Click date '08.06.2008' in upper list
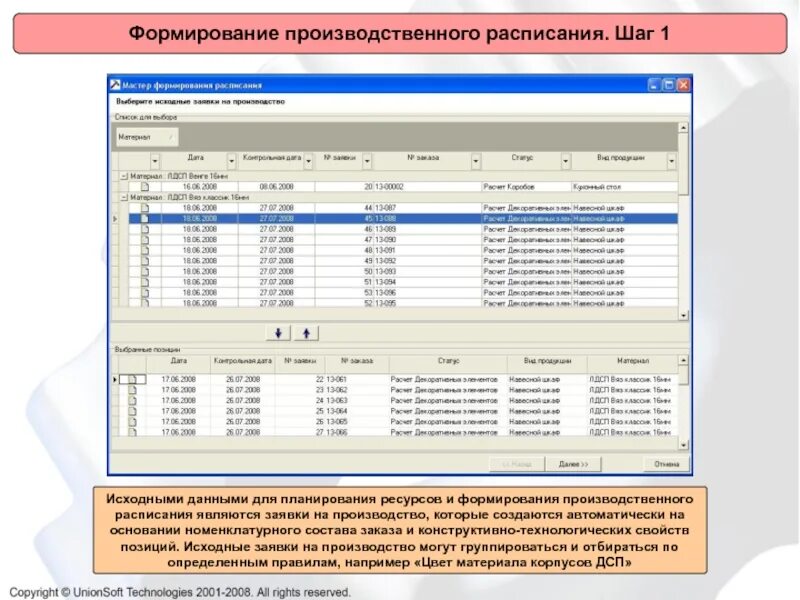The image size is (800, 600). click(x=276, y=187)
